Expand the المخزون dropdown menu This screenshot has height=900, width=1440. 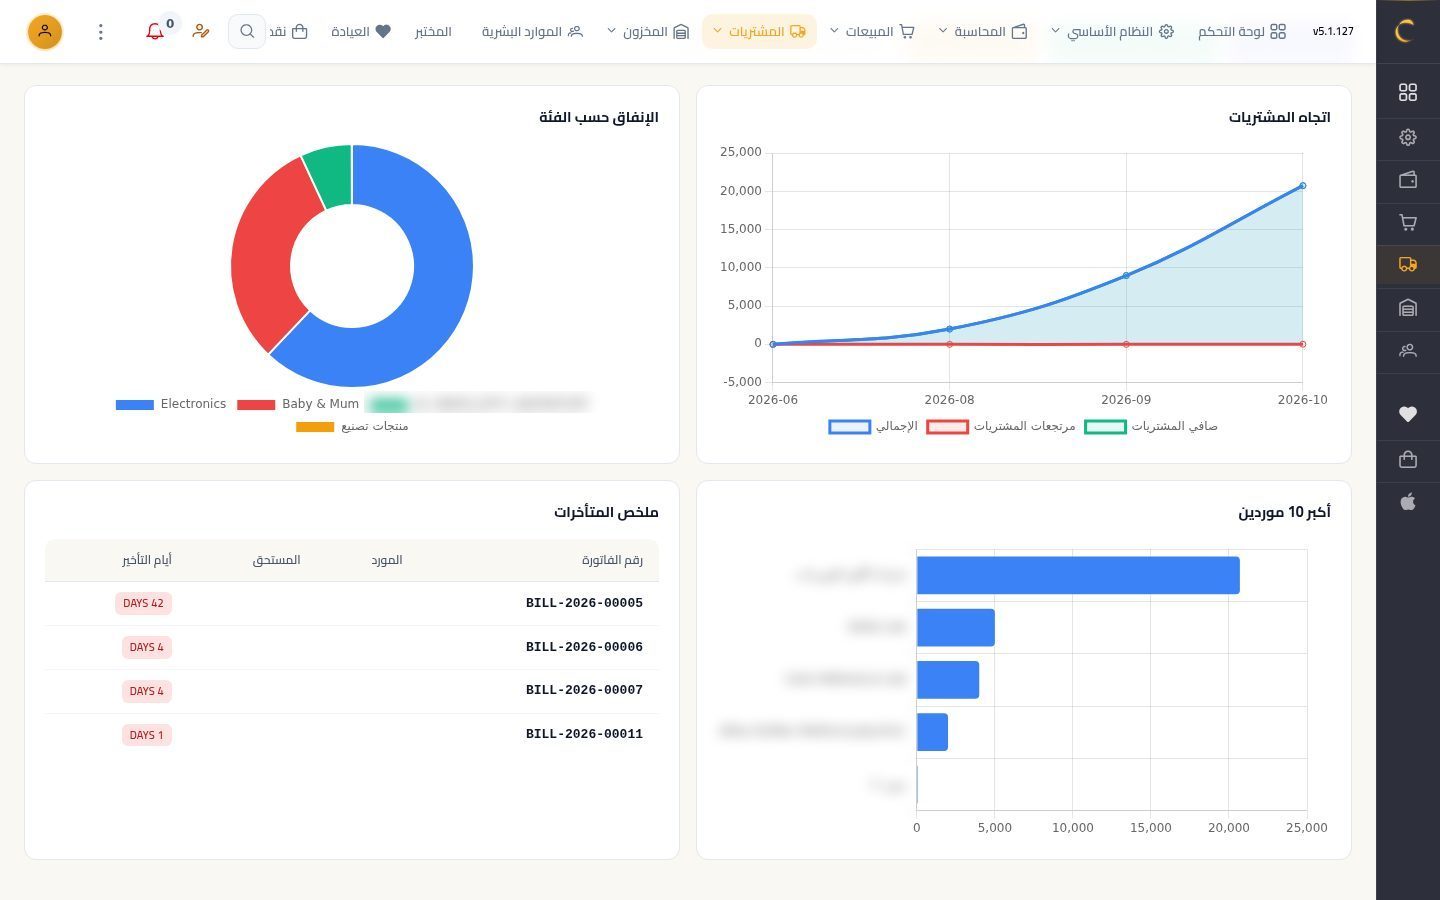coord(648,32)
